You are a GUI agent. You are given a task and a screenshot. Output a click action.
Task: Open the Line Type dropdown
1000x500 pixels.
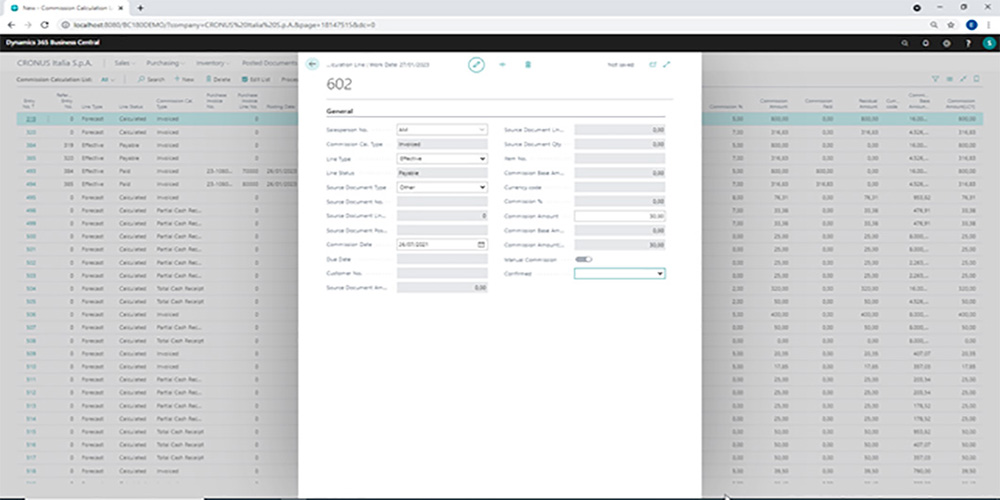coord(482,158)
